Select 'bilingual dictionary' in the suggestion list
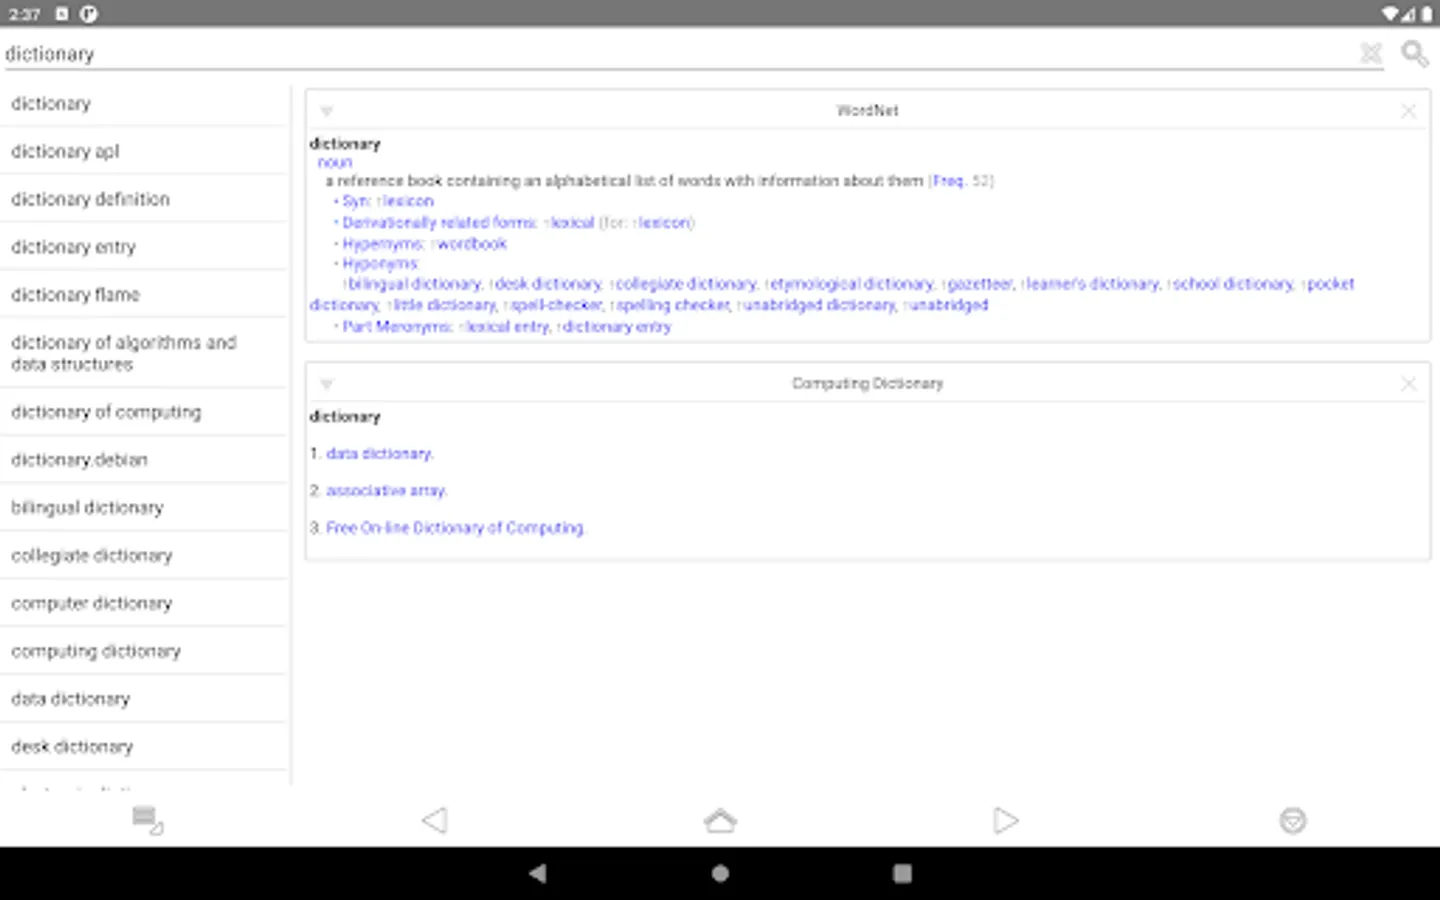 [144, 508]
